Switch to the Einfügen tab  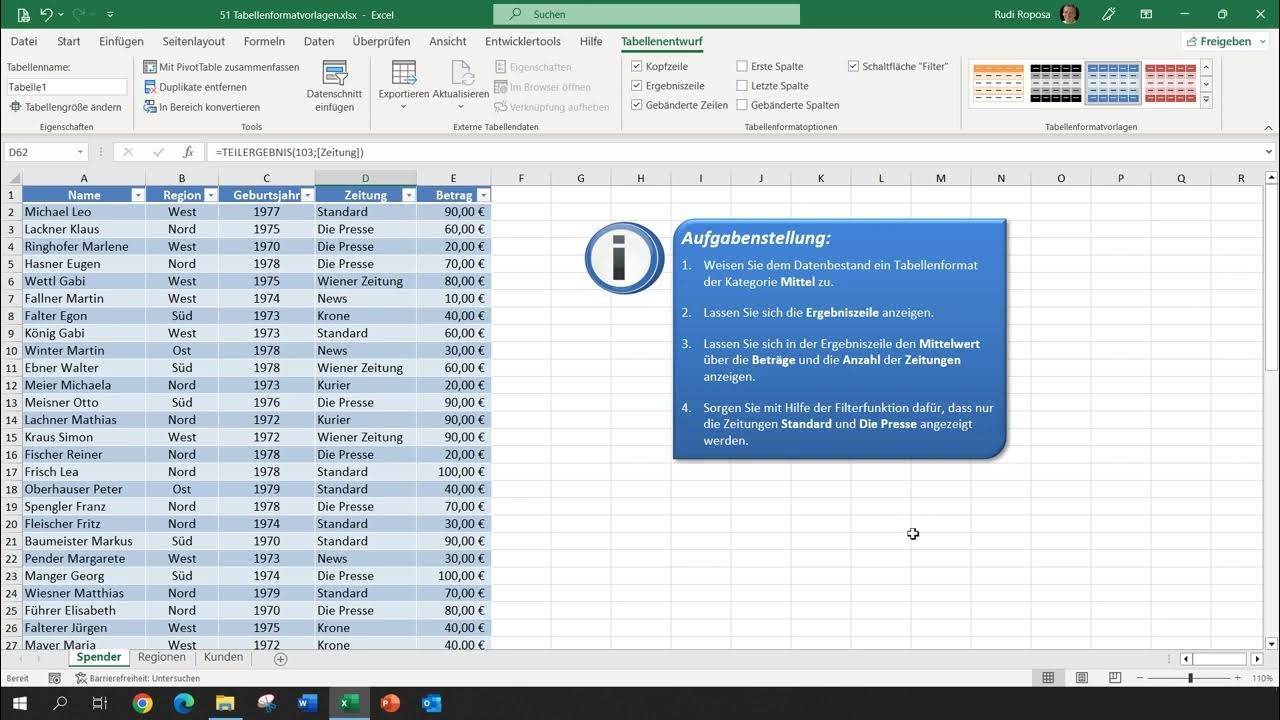pos(121,42)
